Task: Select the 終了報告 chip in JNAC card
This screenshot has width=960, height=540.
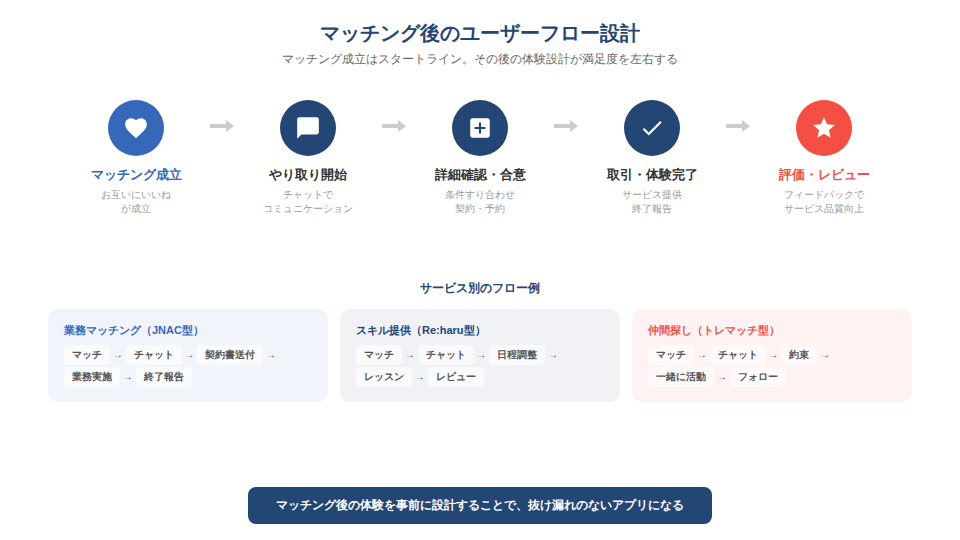Action: coord(164,377)
